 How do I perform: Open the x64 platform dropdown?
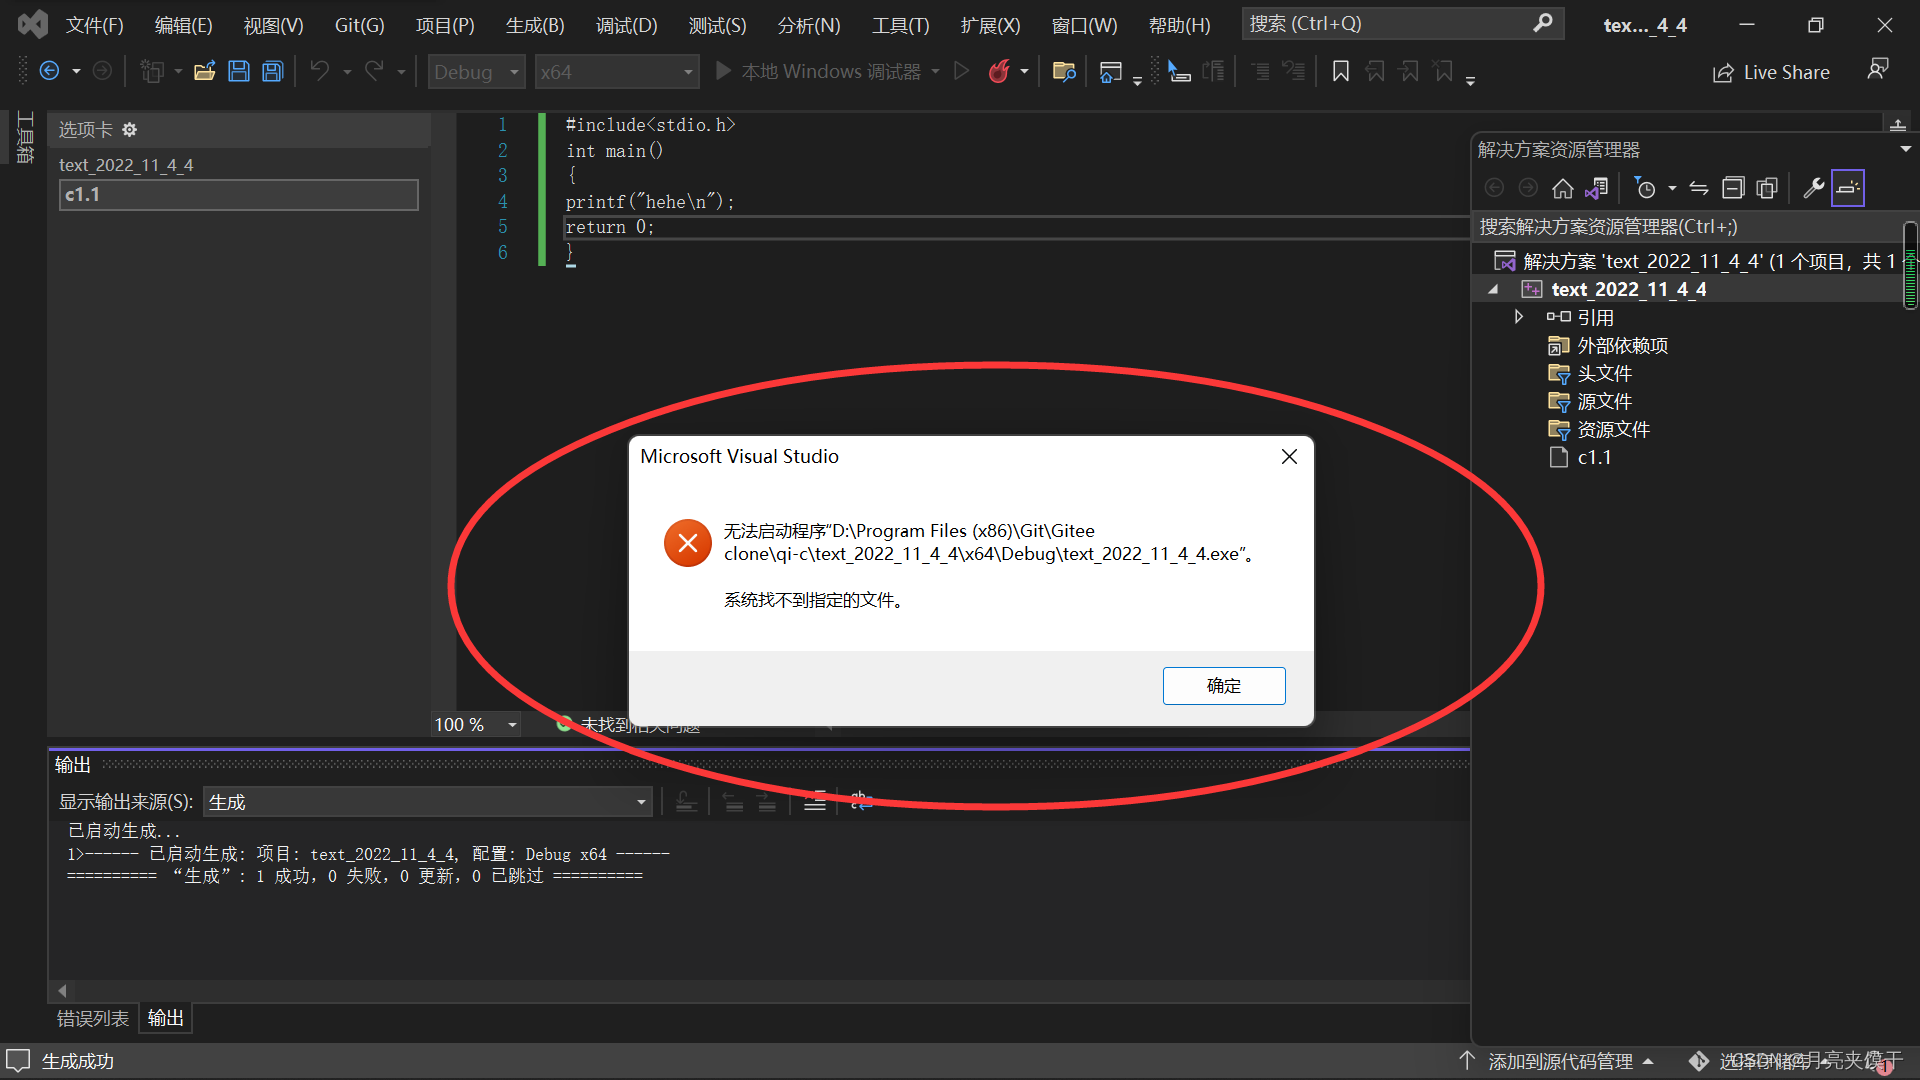coord(615,72)
